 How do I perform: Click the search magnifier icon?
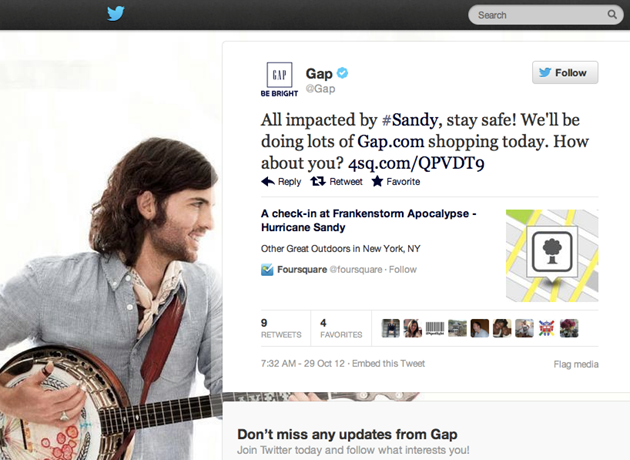point(612,14)
